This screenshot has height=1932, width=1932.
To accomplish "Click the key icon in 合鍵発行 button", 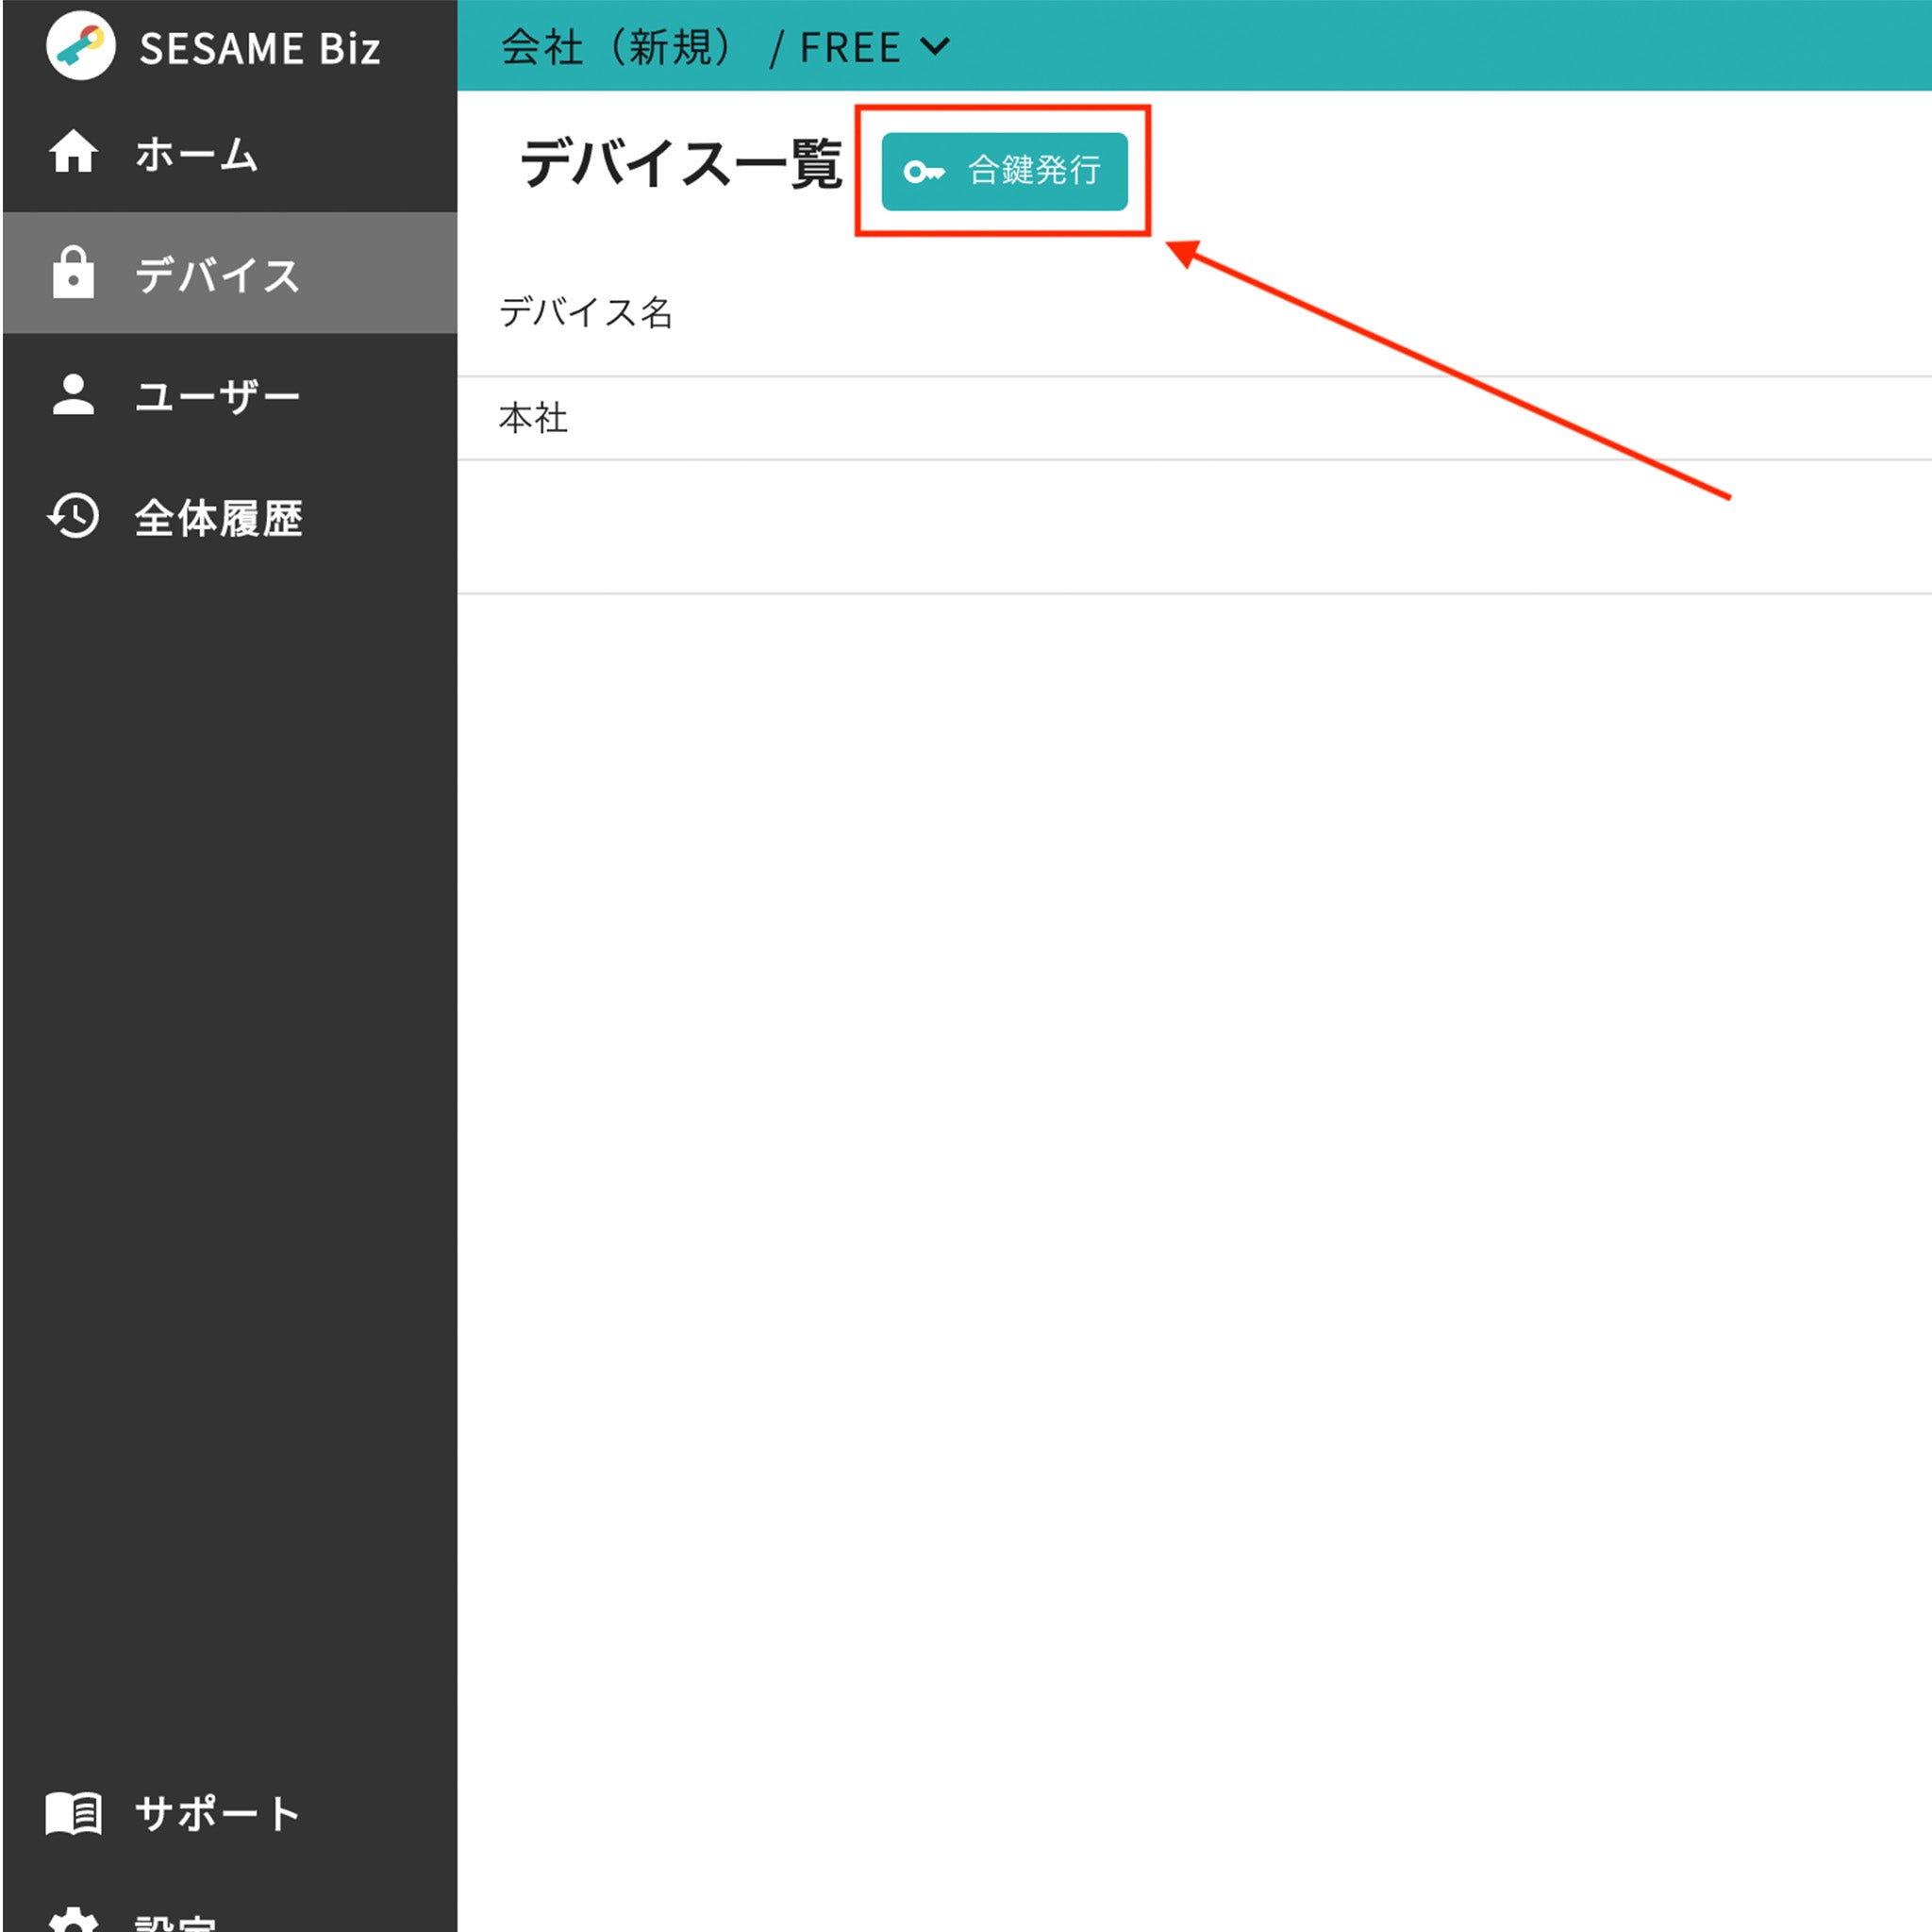I will [x=924, y=172].
